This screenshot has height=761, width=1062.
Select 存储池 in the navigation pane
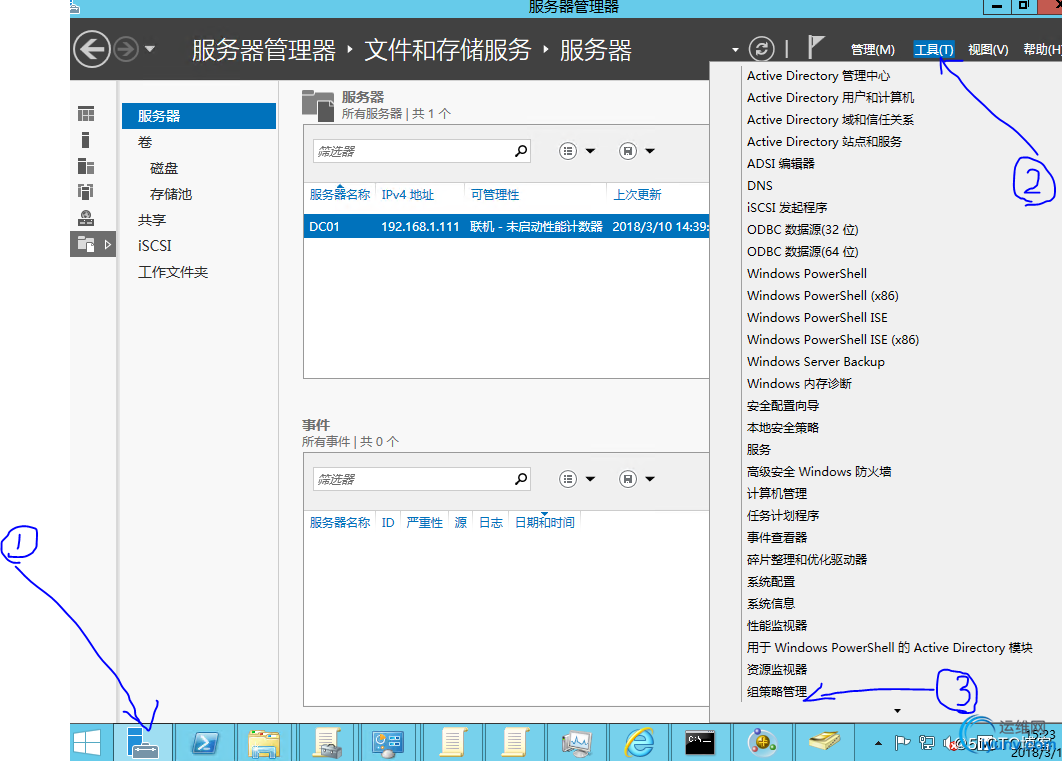(171, 194)
